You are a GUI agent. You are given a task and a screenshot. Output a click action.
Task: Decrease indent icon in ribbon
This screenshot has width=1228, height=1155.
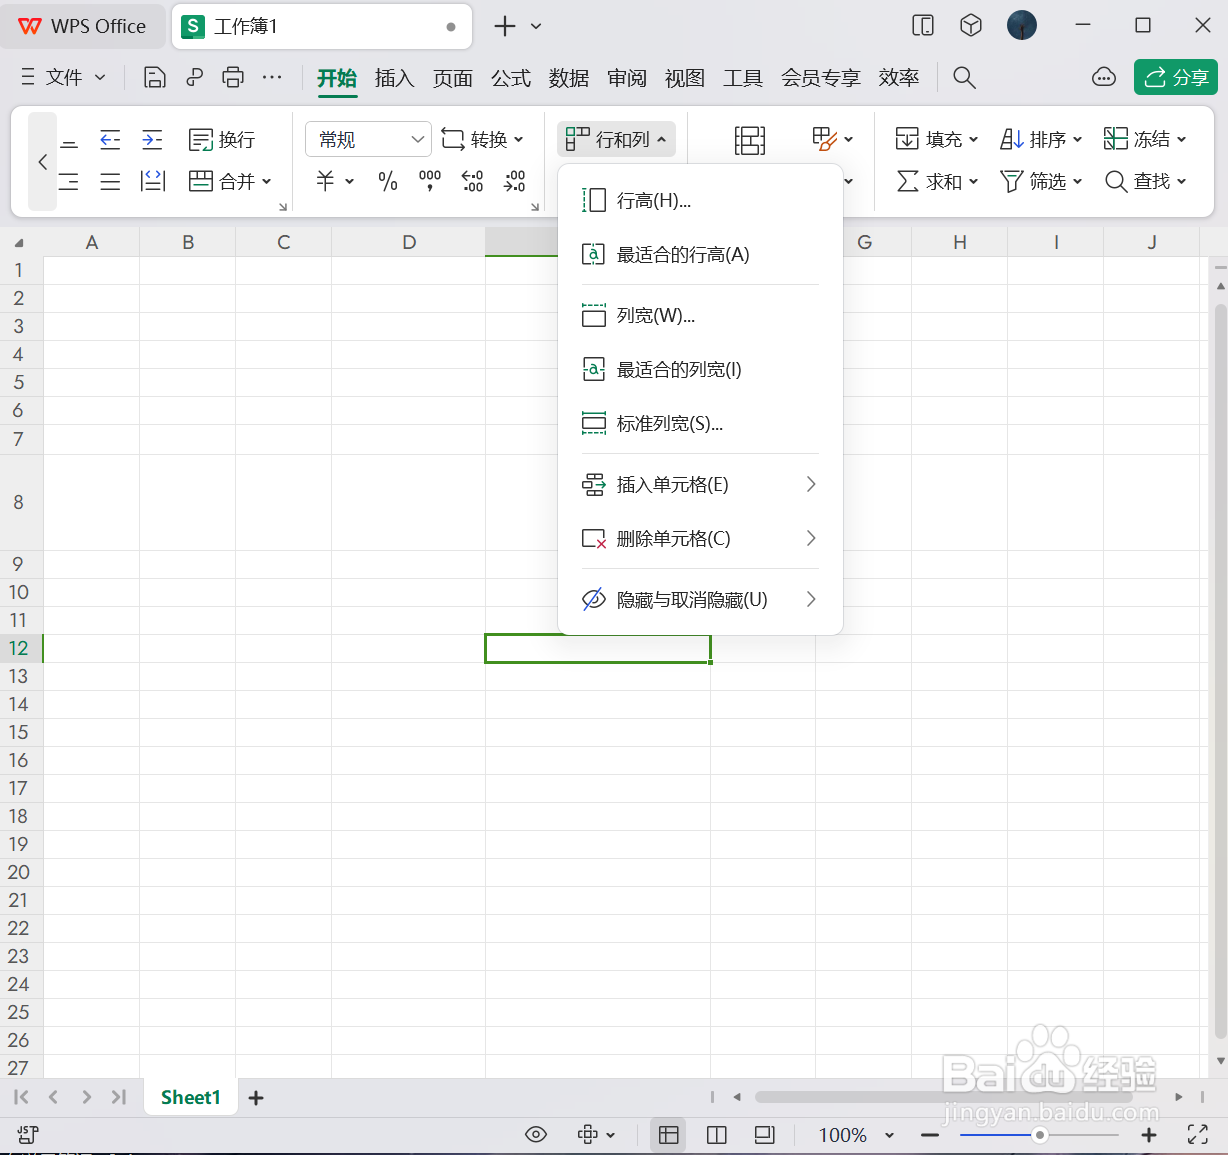[110, 139]
